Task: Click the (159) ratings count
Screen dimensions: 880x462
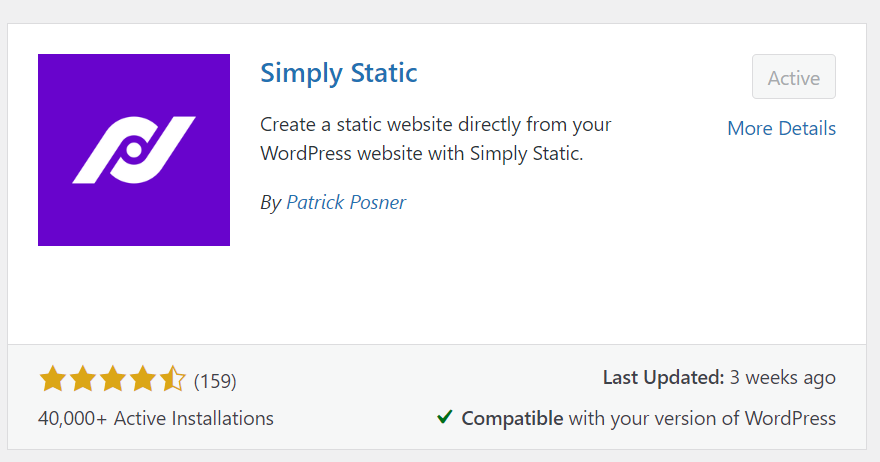Action: tap(215, 381)
